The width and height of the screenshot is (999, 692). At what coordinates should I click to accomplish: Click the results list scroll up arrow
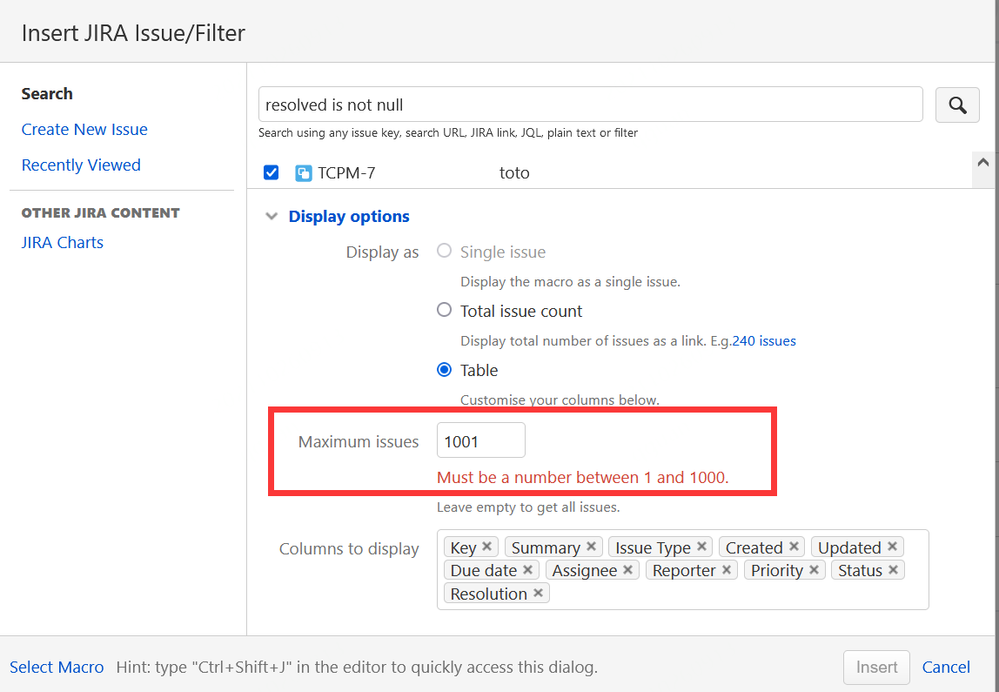(x=982, y=162)
